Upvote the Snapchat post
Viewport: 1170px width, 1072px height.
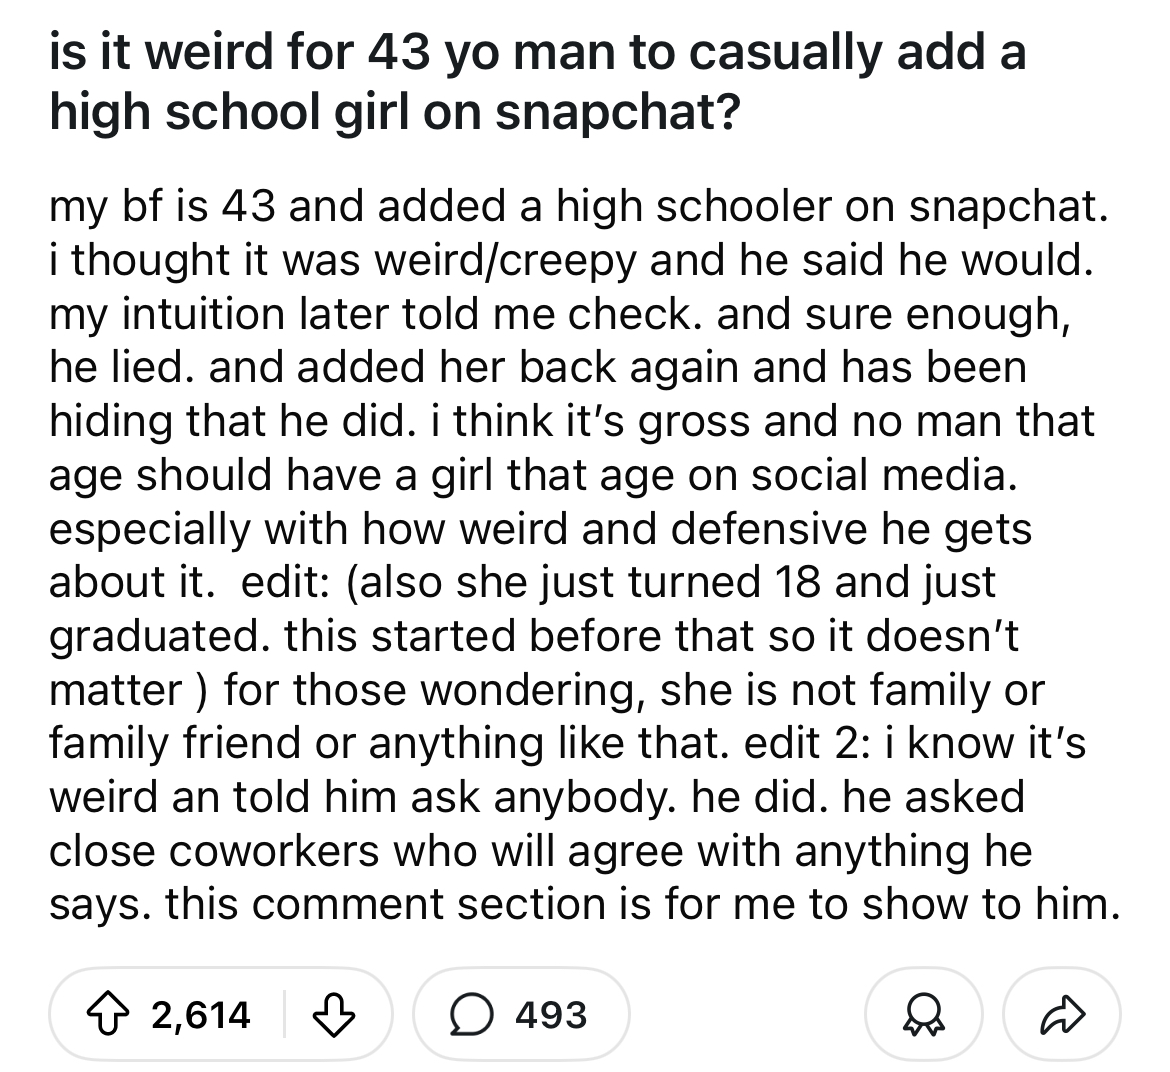pyautogui.click(x=109, y=1015)
